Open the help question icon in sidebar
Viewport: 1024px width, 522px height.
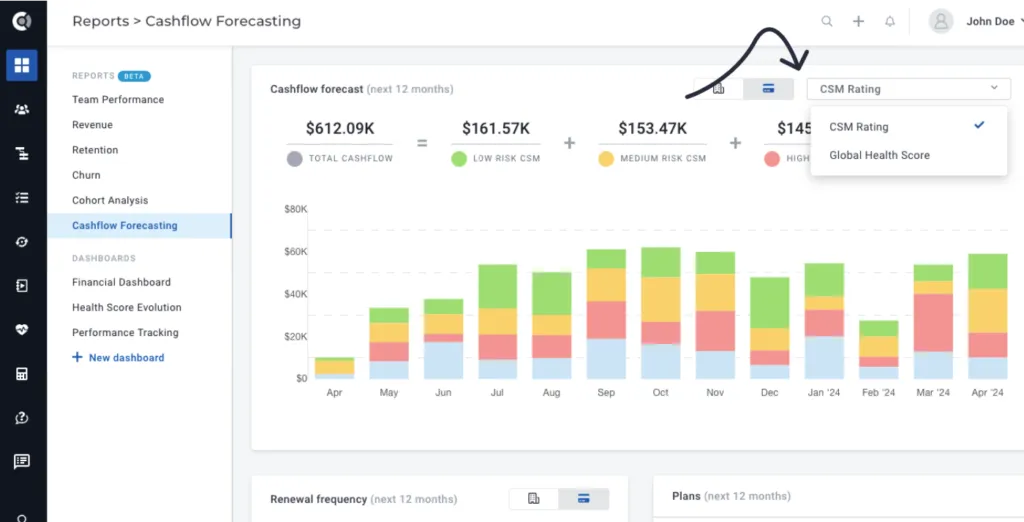click(22, 418)
